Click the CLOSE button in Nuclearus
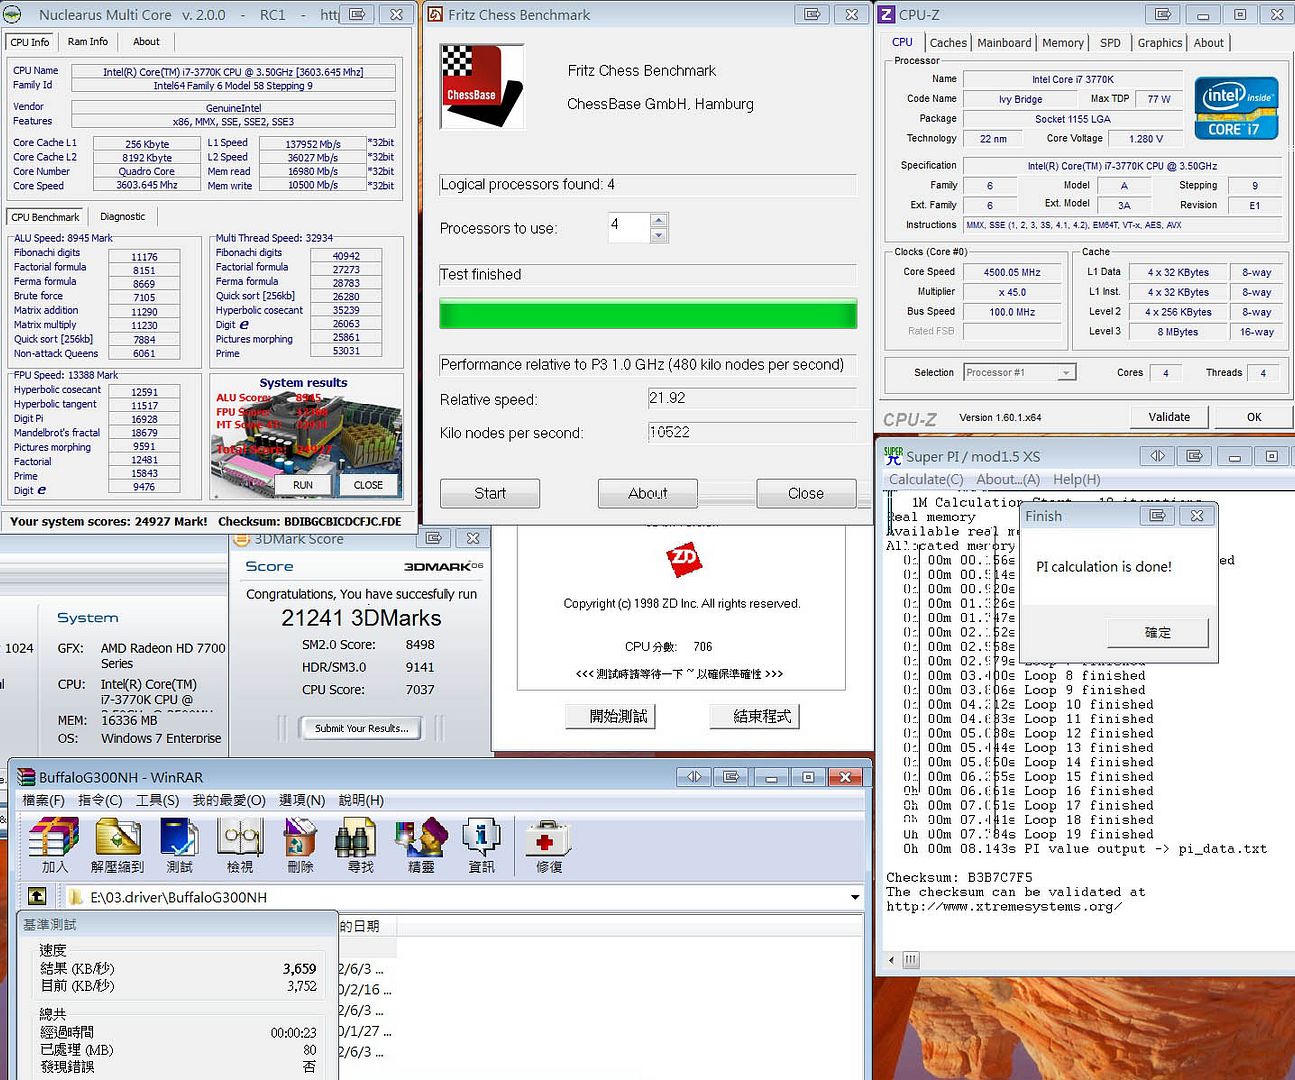This screenshot has height=1080, width=1295. tap(368, 485)
